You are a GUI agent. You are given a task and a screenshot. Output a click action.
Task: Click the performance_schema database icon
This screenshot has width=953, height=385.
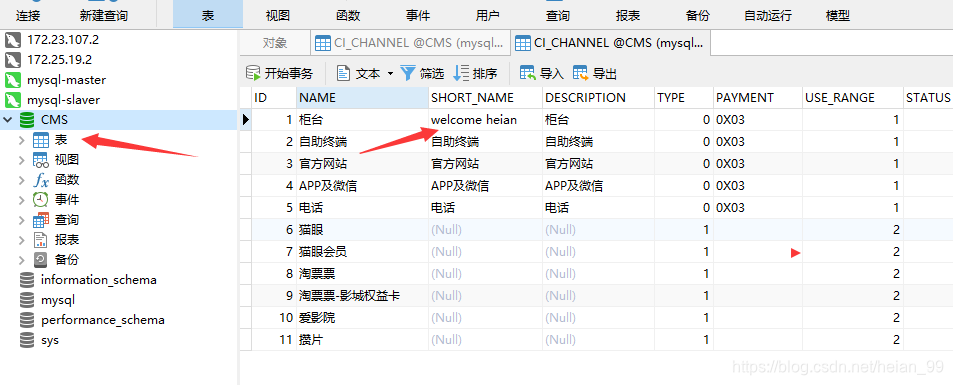point(27,320)
